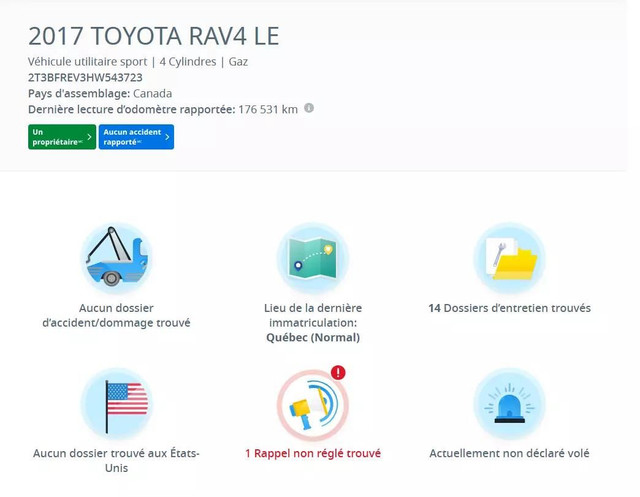Click 'Actuellement non déclaré volé' text
This screenshot has width=640, height=497.
(509, 453)
